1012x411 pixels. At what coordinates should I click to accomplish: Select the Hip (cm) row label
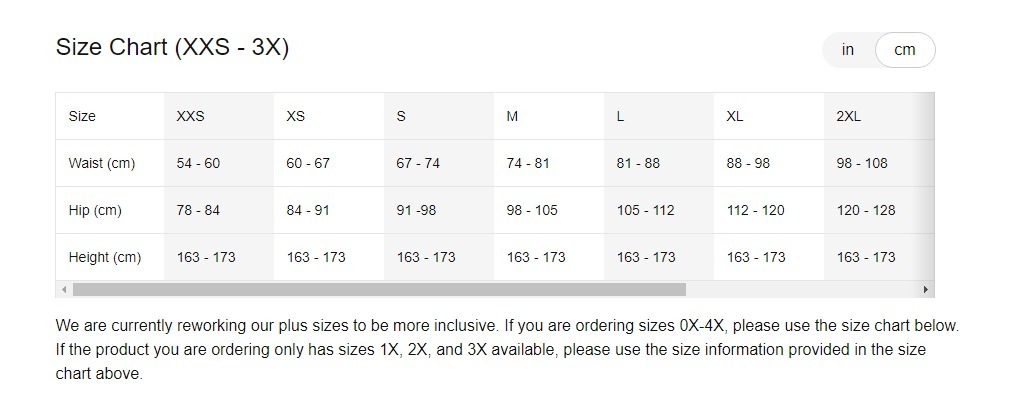[95, 210]
